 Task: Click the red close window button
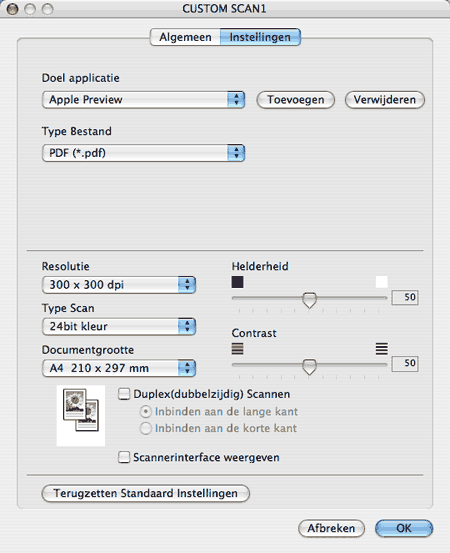[12, 9]
